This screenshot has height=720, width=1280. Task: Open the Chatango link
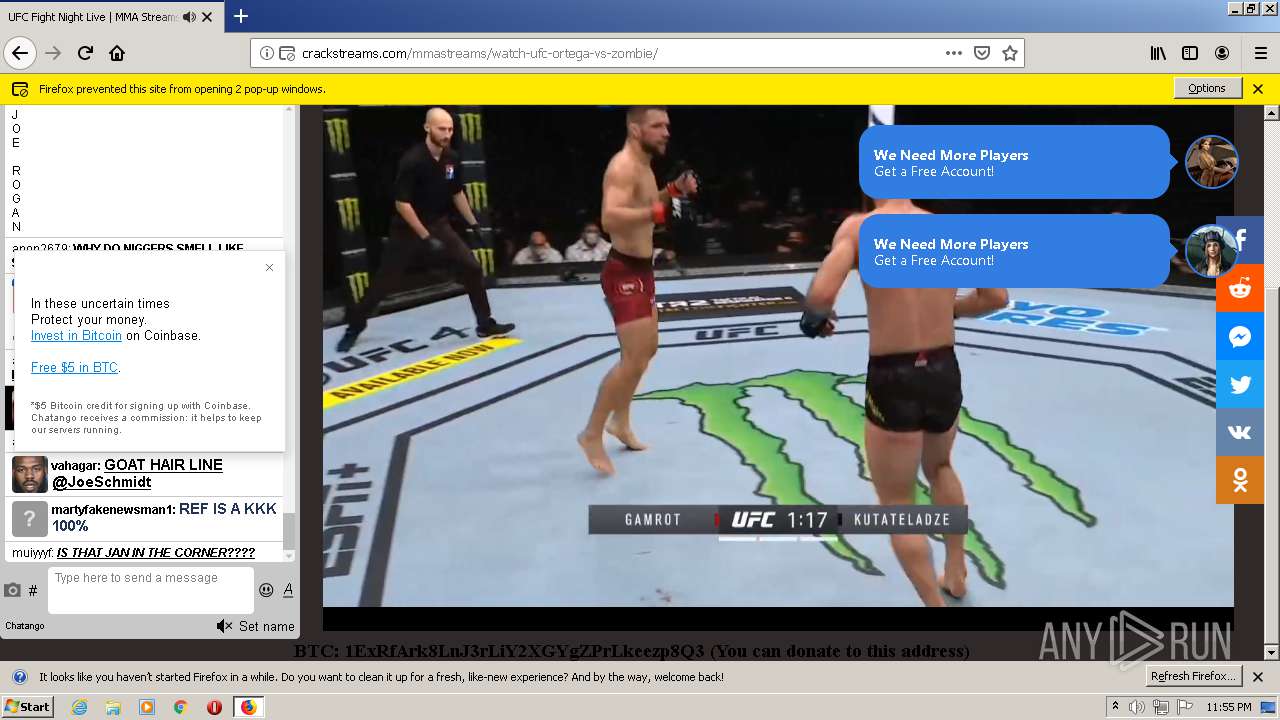point(25,626)
